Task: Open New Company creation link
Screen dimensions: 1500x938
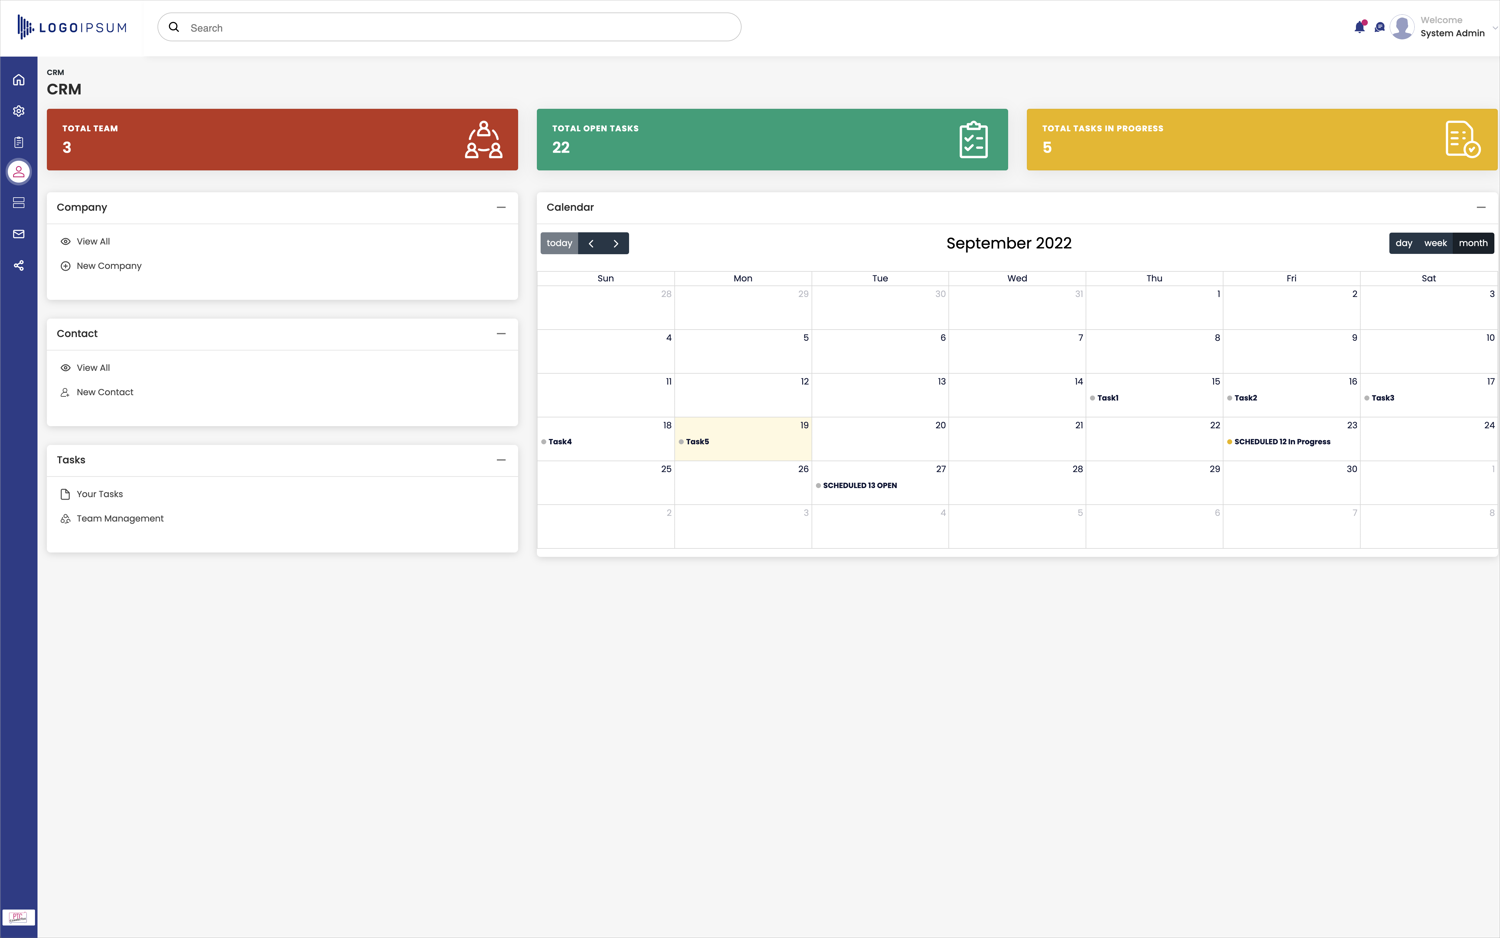Action: click(108, 265)
